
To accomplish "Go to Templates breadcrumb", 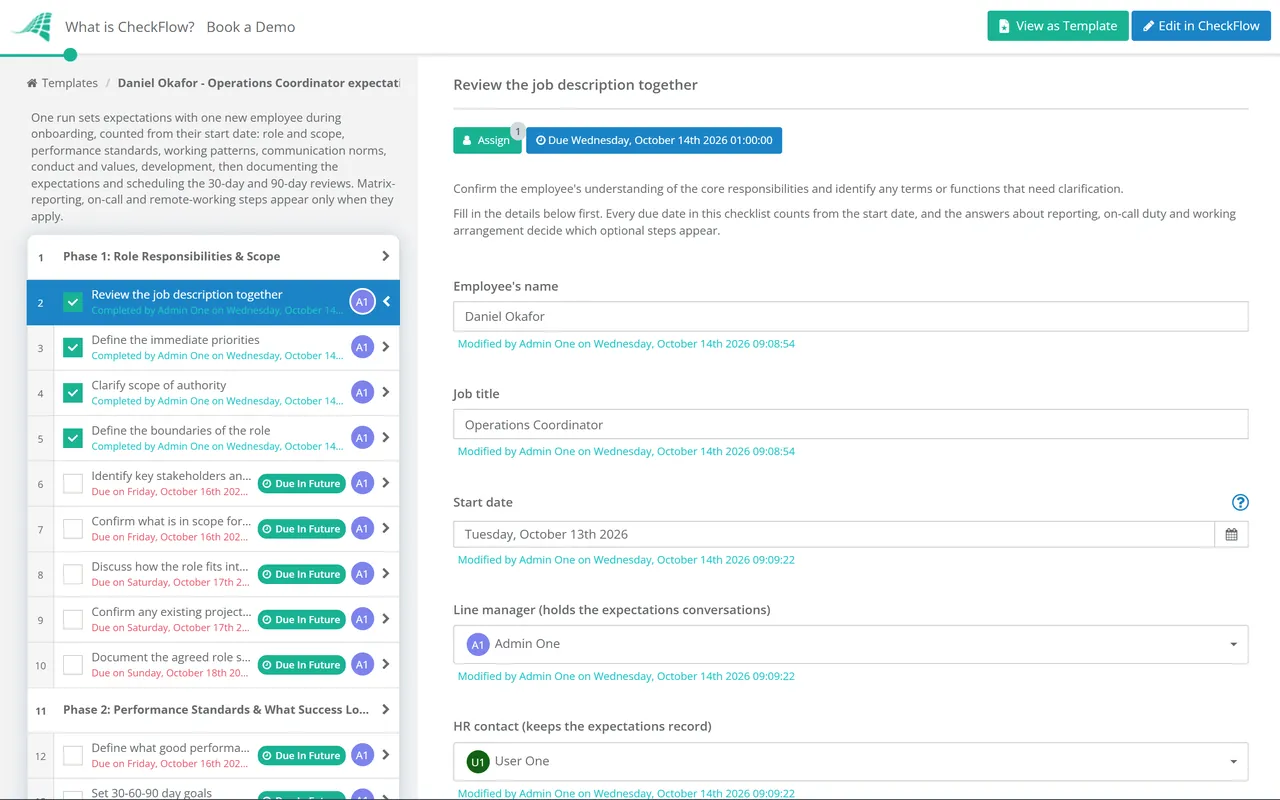I will coord(70,83).
